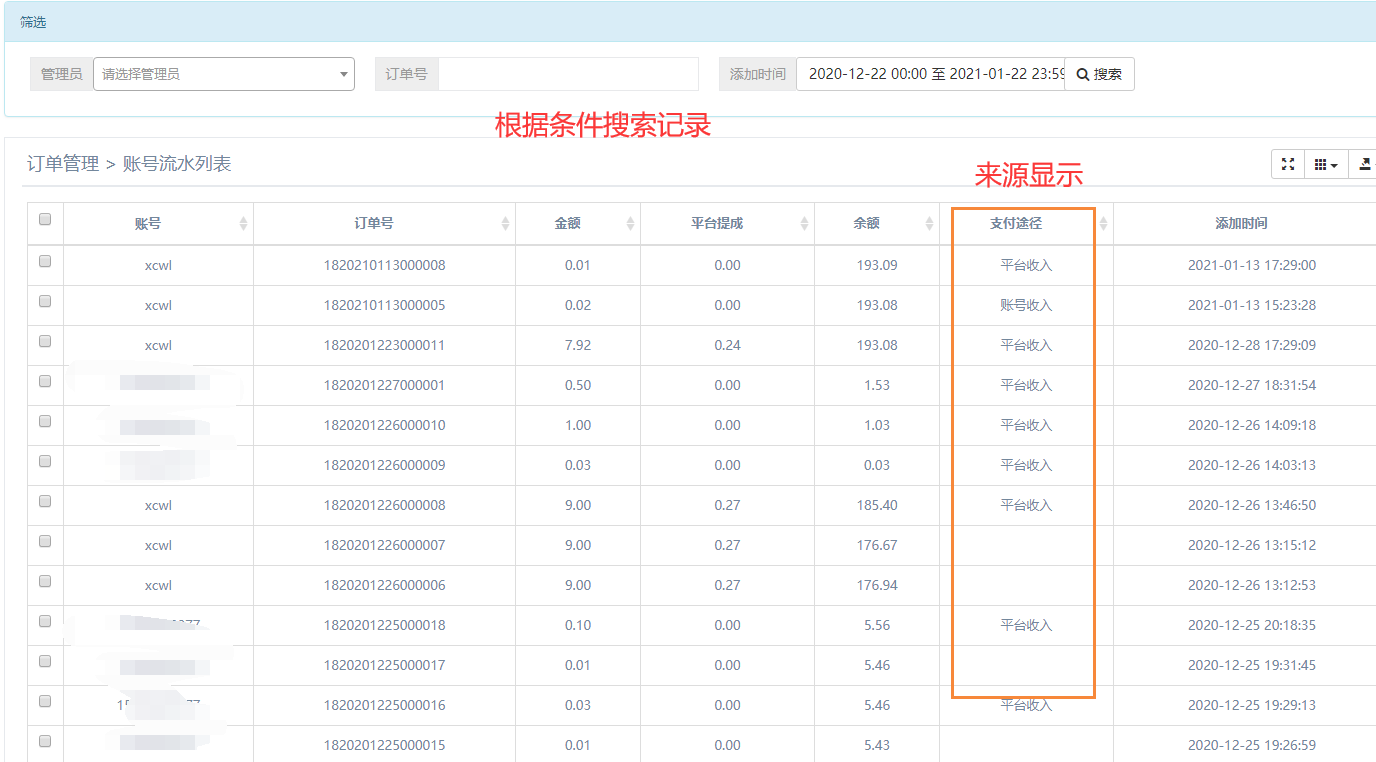The width and height of the screenshot is (1376, 762).
Task: Click timestamp 2020-12-26 14:09:18
Action: (1252, 425)
